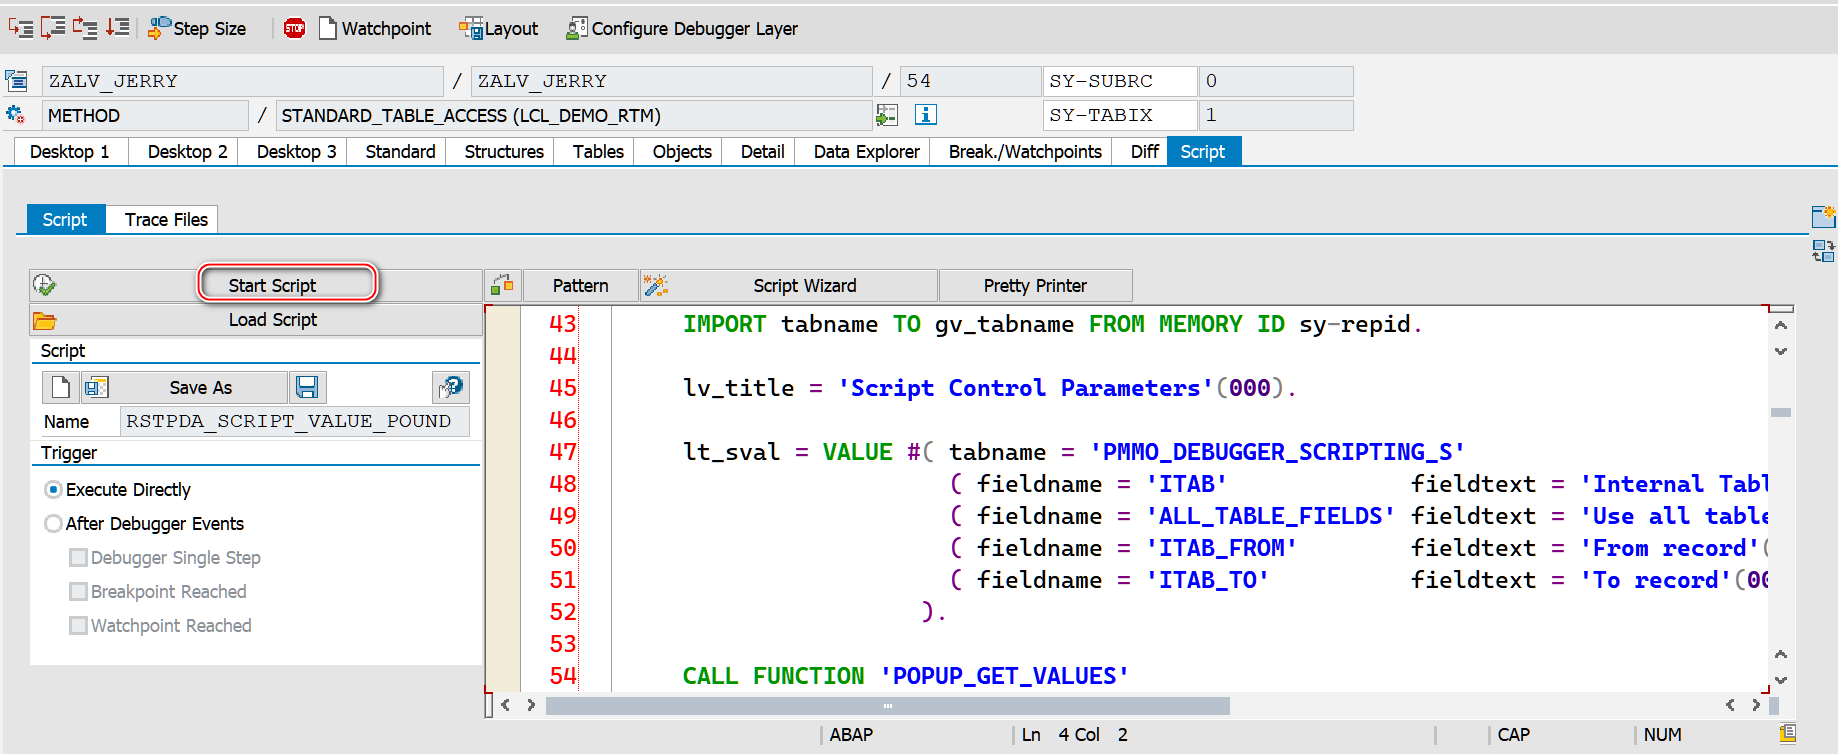Click the SY-TABIX value field
This screenshot has width=1838, height=754.
[1276, 115]
